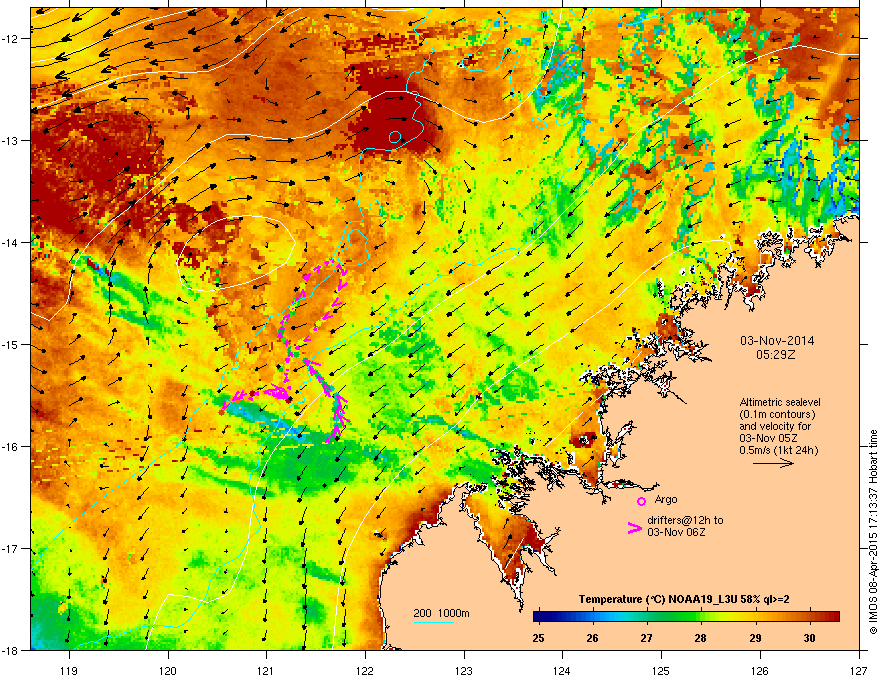Click the 0.5m/s velocity scale arrow
The width and height of the screenshot is (880, 680).
coord(773,463)
